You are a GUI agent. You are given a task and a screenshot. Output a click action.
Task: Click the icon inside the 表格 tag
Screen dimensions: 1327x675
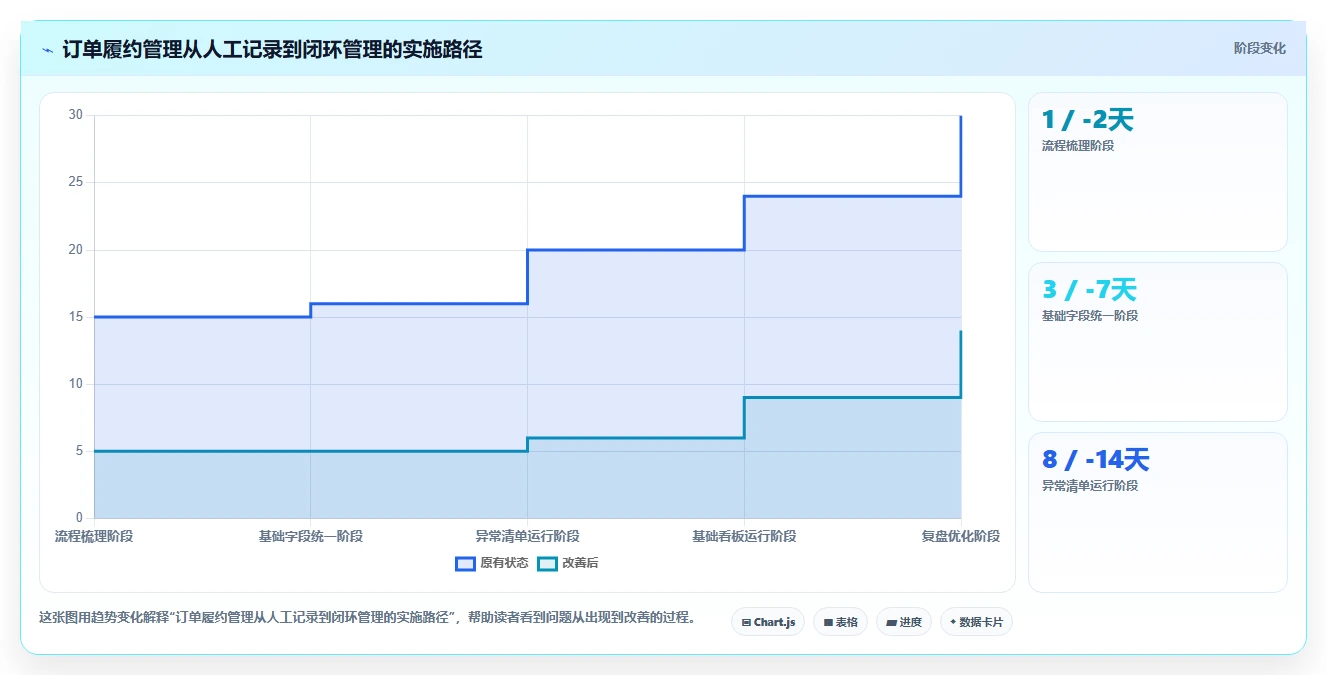coord(828,622)
